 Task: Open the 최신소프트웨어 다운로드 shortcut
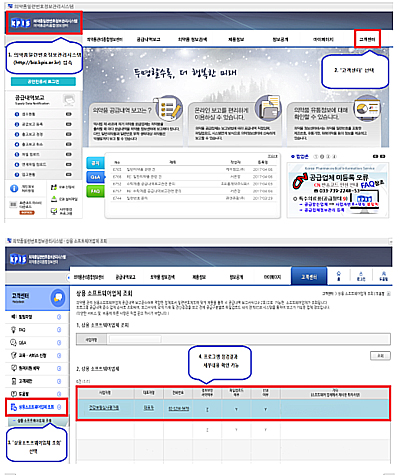click(x=26, y=207)
